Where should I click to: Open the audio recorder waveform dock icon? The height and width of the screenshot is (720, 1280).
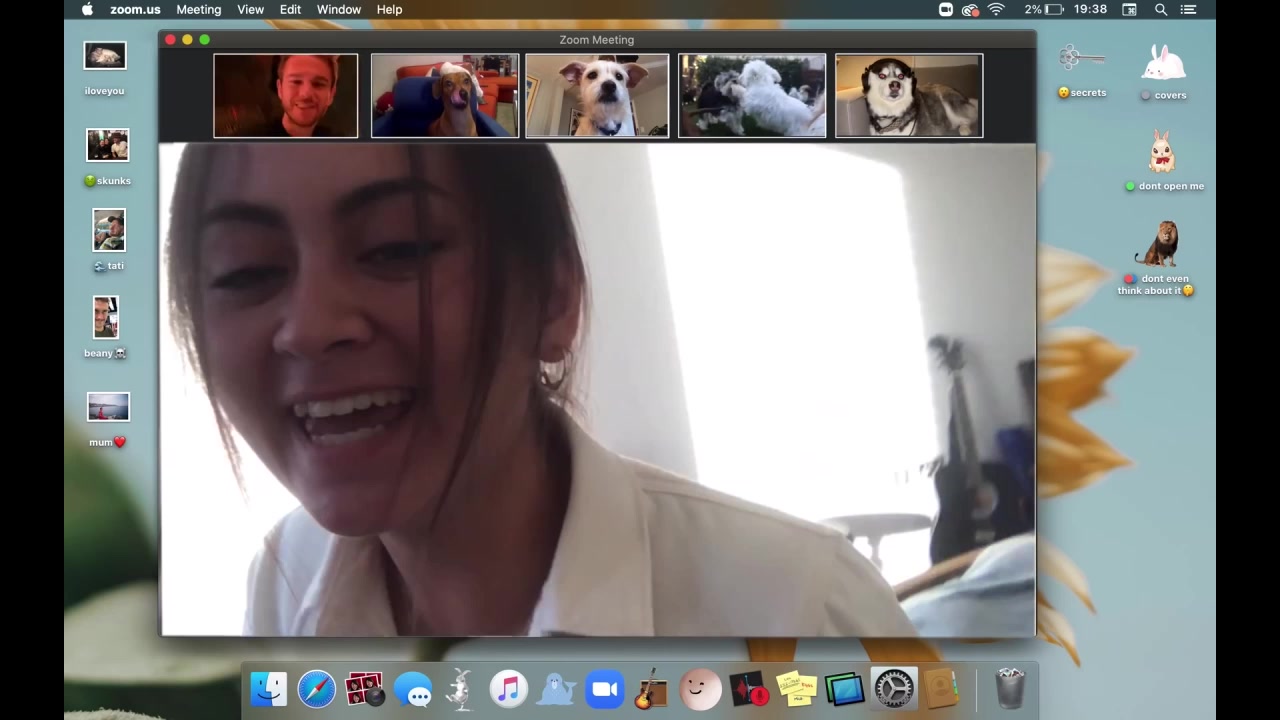pos(749,689)
